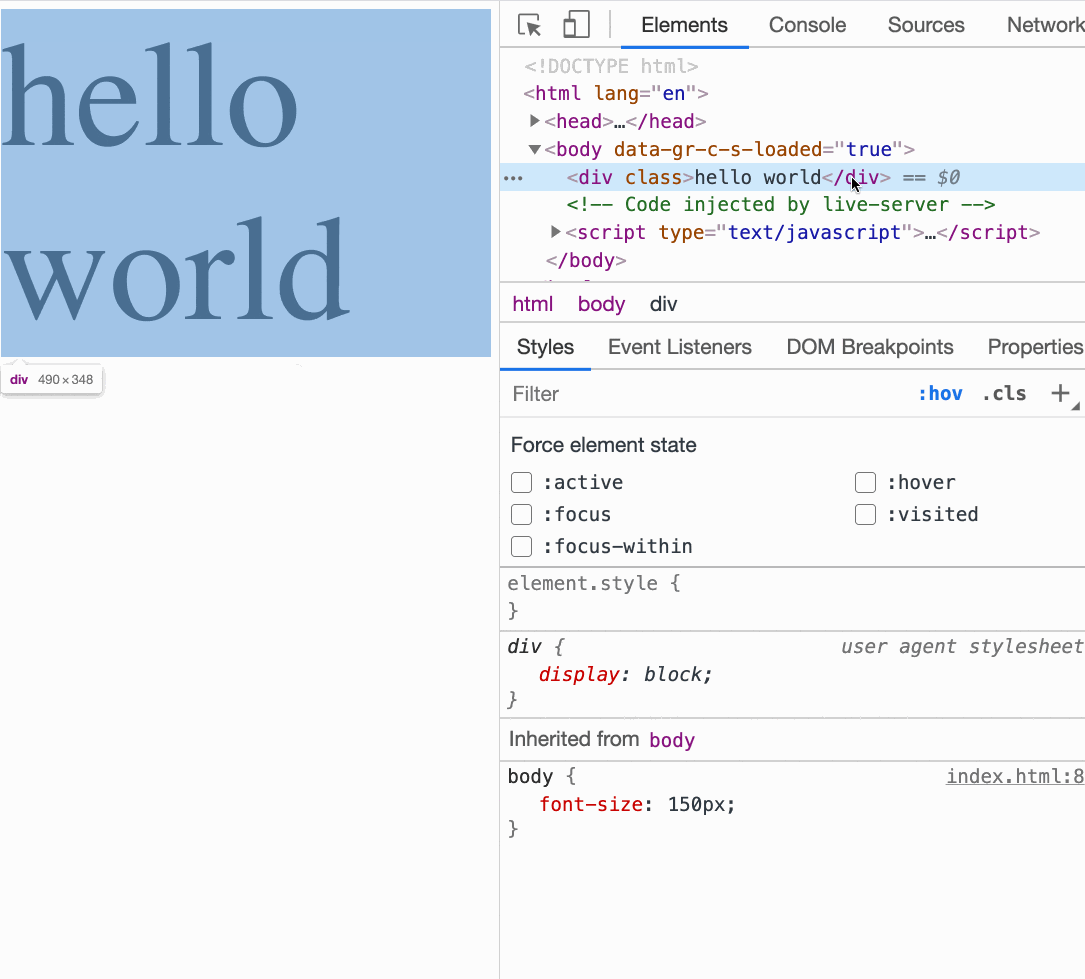Image resolution: width=1085 pixels, height=979 pixels.
Task: Toggle the :focus force state checkbox
Action: [x=521, y=515]
